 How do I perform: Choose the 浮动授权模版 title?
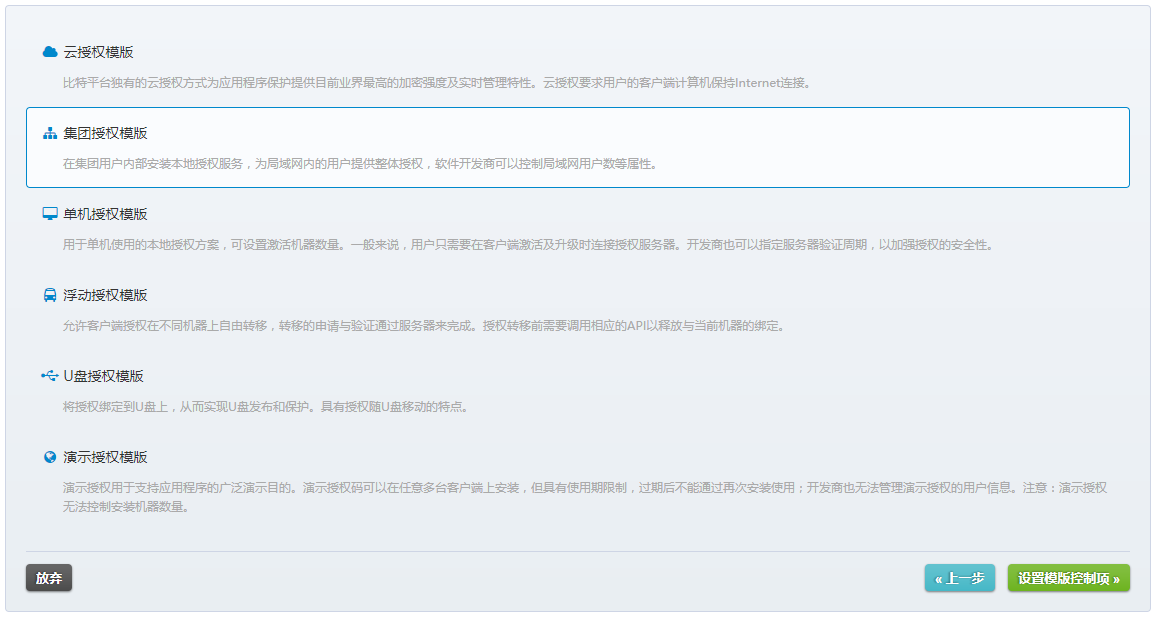click(x=106, y=296)
